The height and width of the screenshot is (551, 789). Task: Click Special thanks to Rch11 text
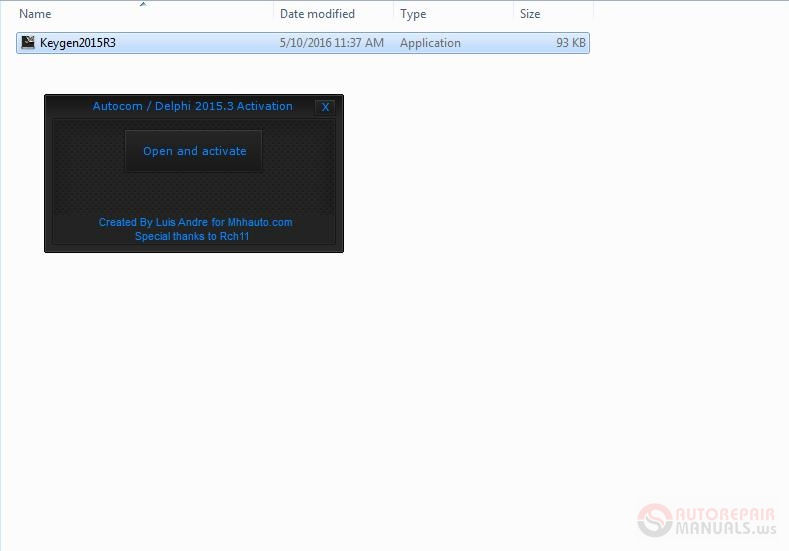192,237
